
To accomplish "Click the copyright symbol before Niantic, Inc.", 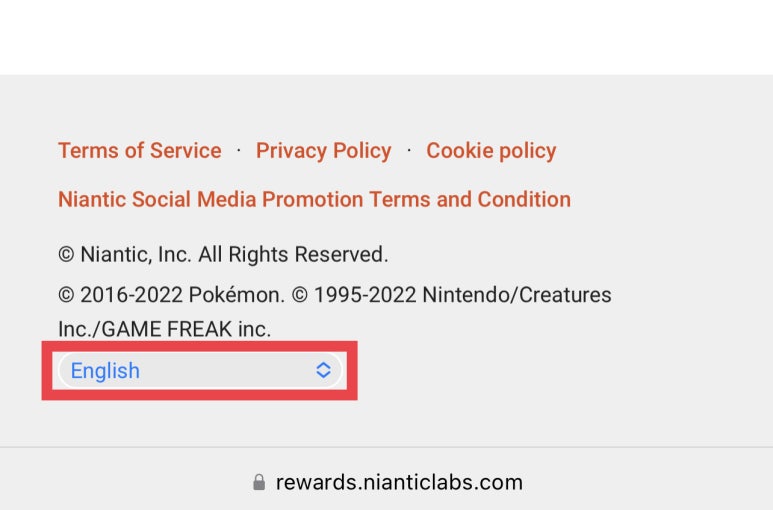I will [66, 255].
